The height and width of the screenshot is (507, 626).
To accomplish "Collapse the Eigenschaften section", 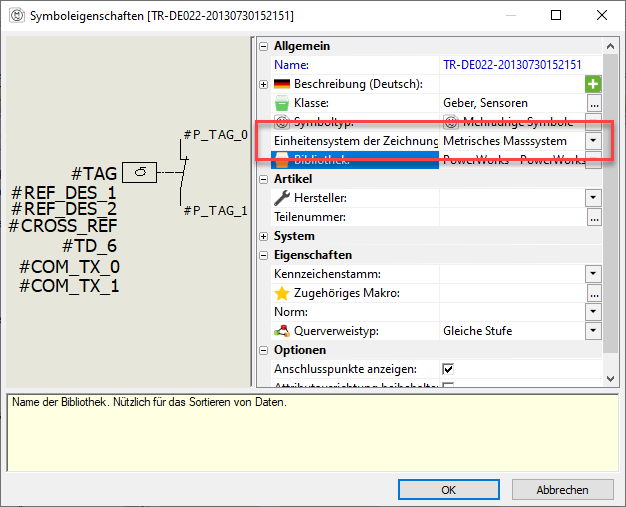I will click(x=264, y=255).
